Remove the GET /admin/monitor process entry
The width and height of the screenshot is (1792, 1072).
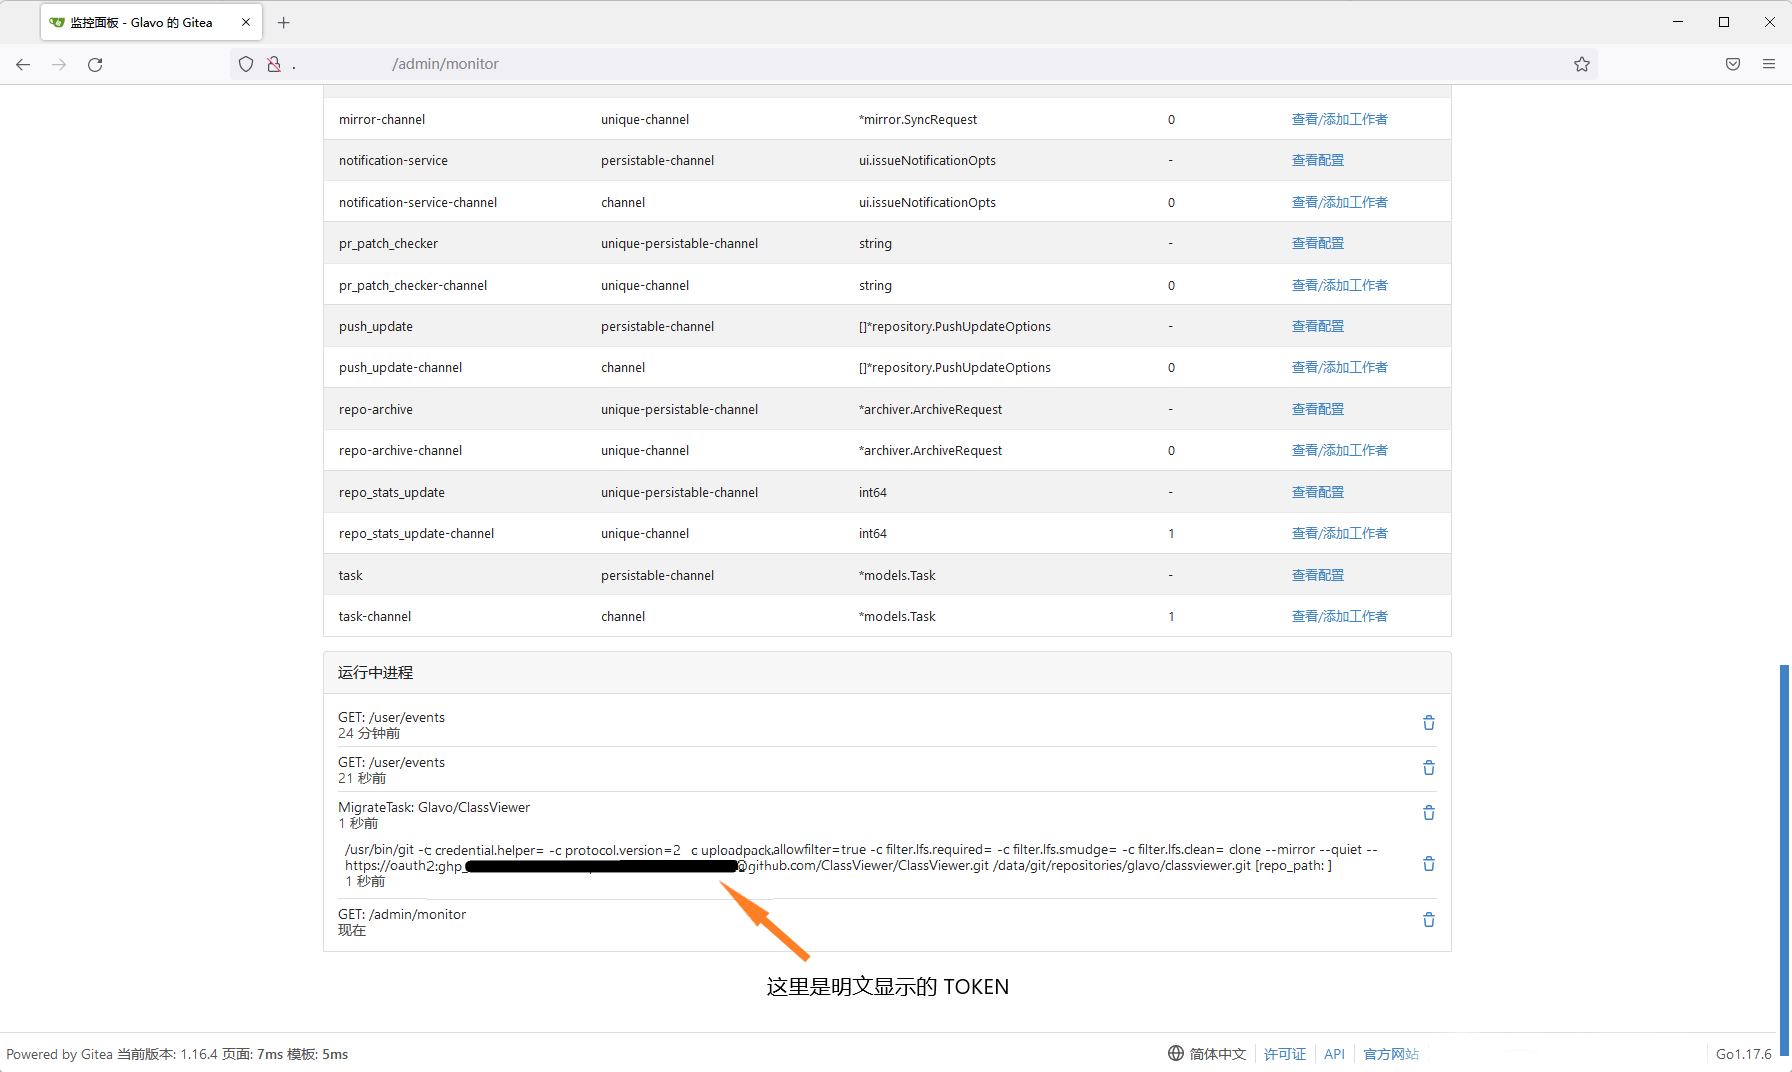[x=1428, y=920]
